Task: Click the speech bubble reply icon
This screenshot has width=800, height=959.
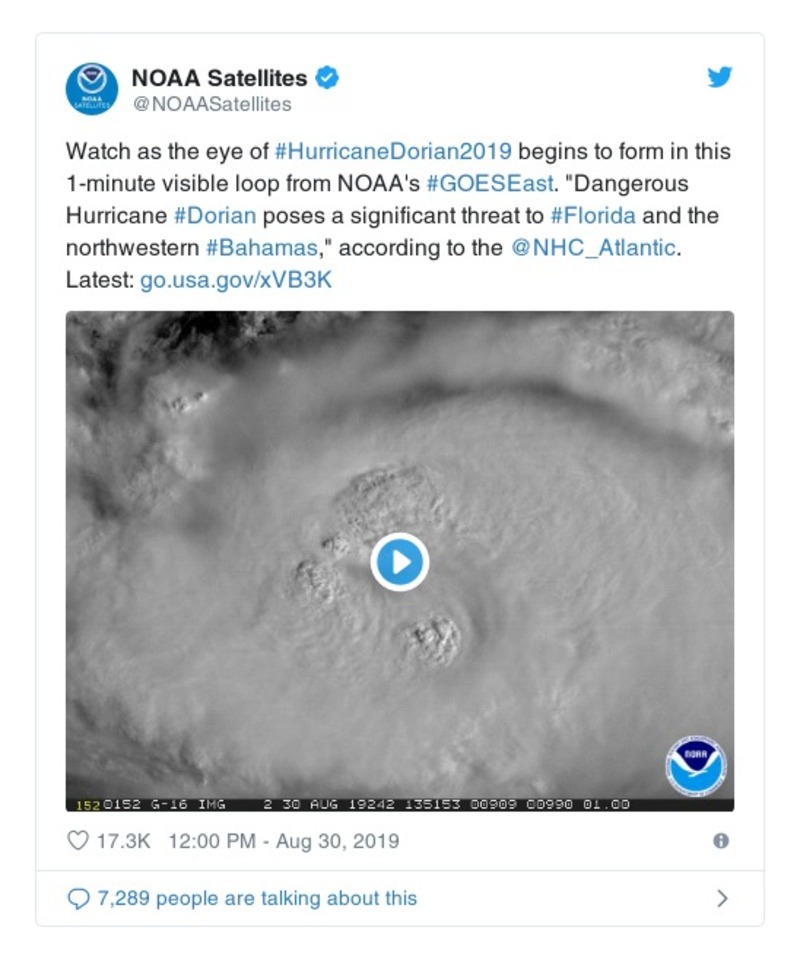Action: [78, 898]
